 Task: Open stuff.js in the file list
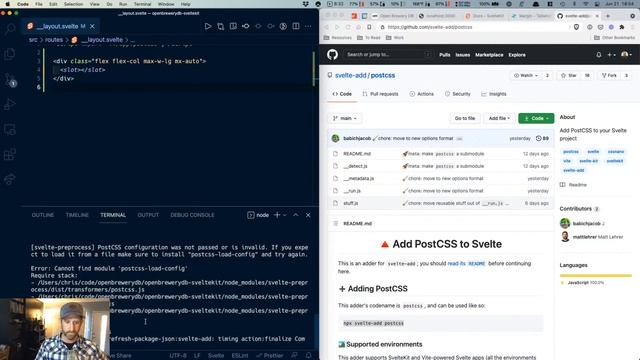(351, 203)
